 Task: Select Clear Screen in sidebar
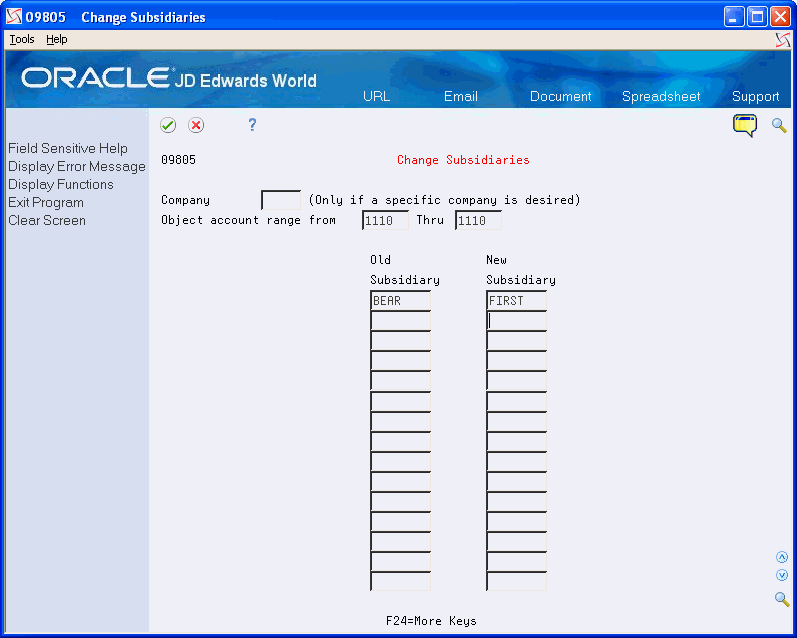(47, 221)
